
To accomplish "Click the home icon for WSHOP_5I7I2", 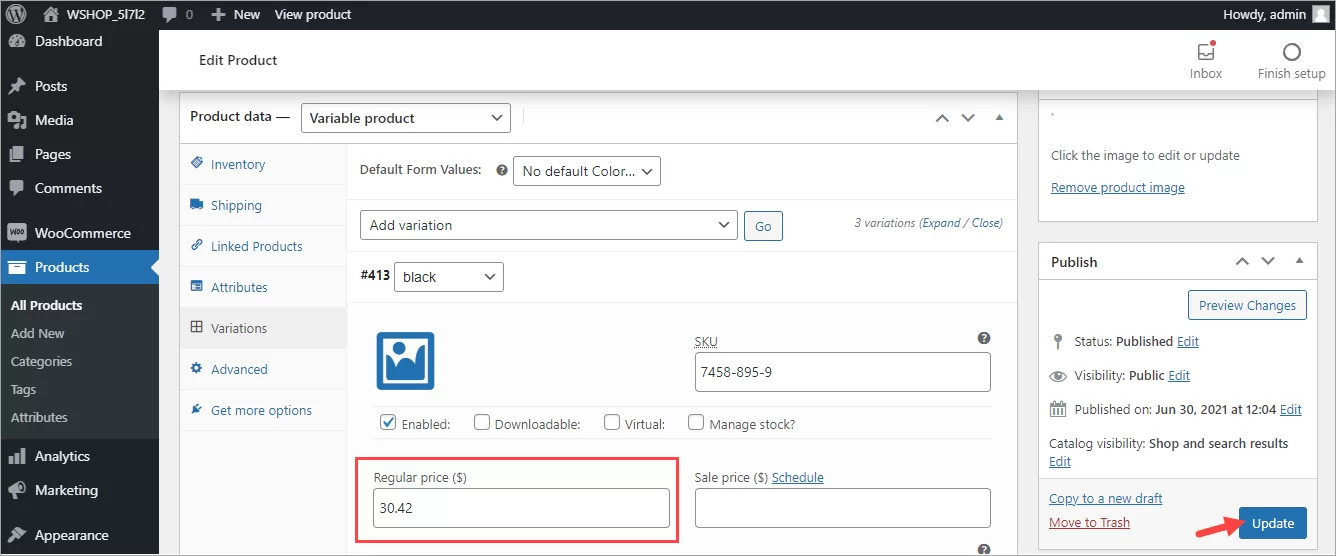I will (x=50, y=14).
